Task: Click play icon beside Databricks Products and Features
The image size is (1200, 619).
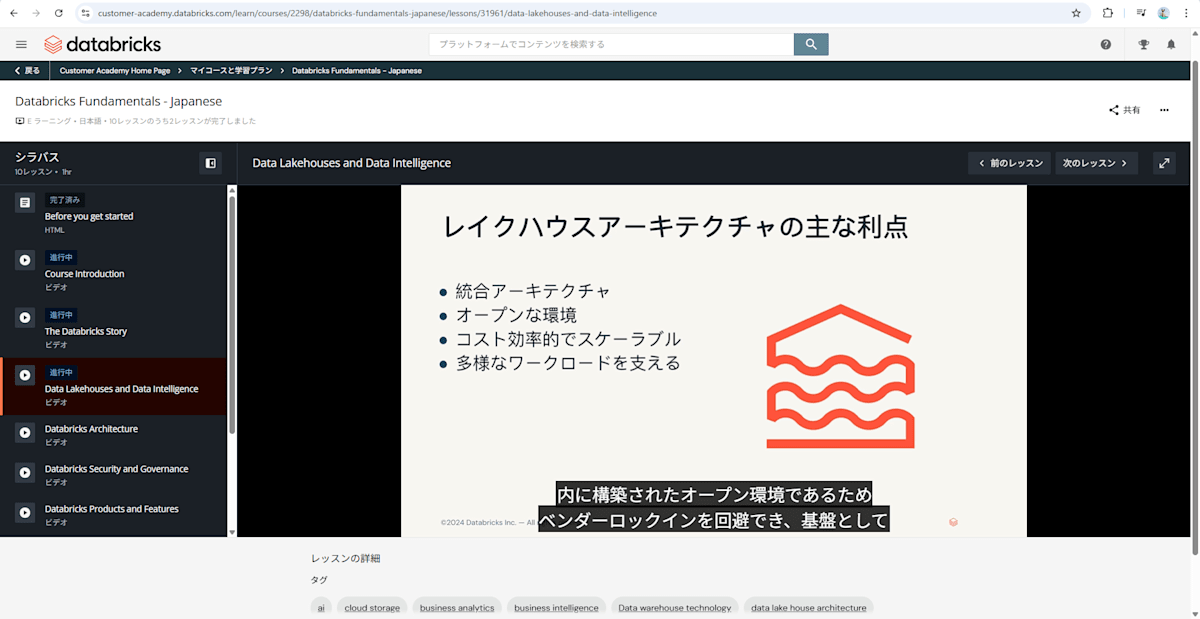Action: coord(25,512)
